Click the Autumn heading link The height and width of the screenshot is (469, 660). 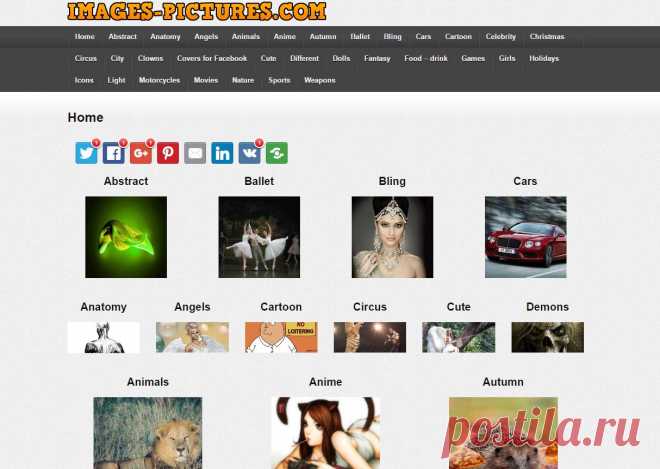coord(503,382)
